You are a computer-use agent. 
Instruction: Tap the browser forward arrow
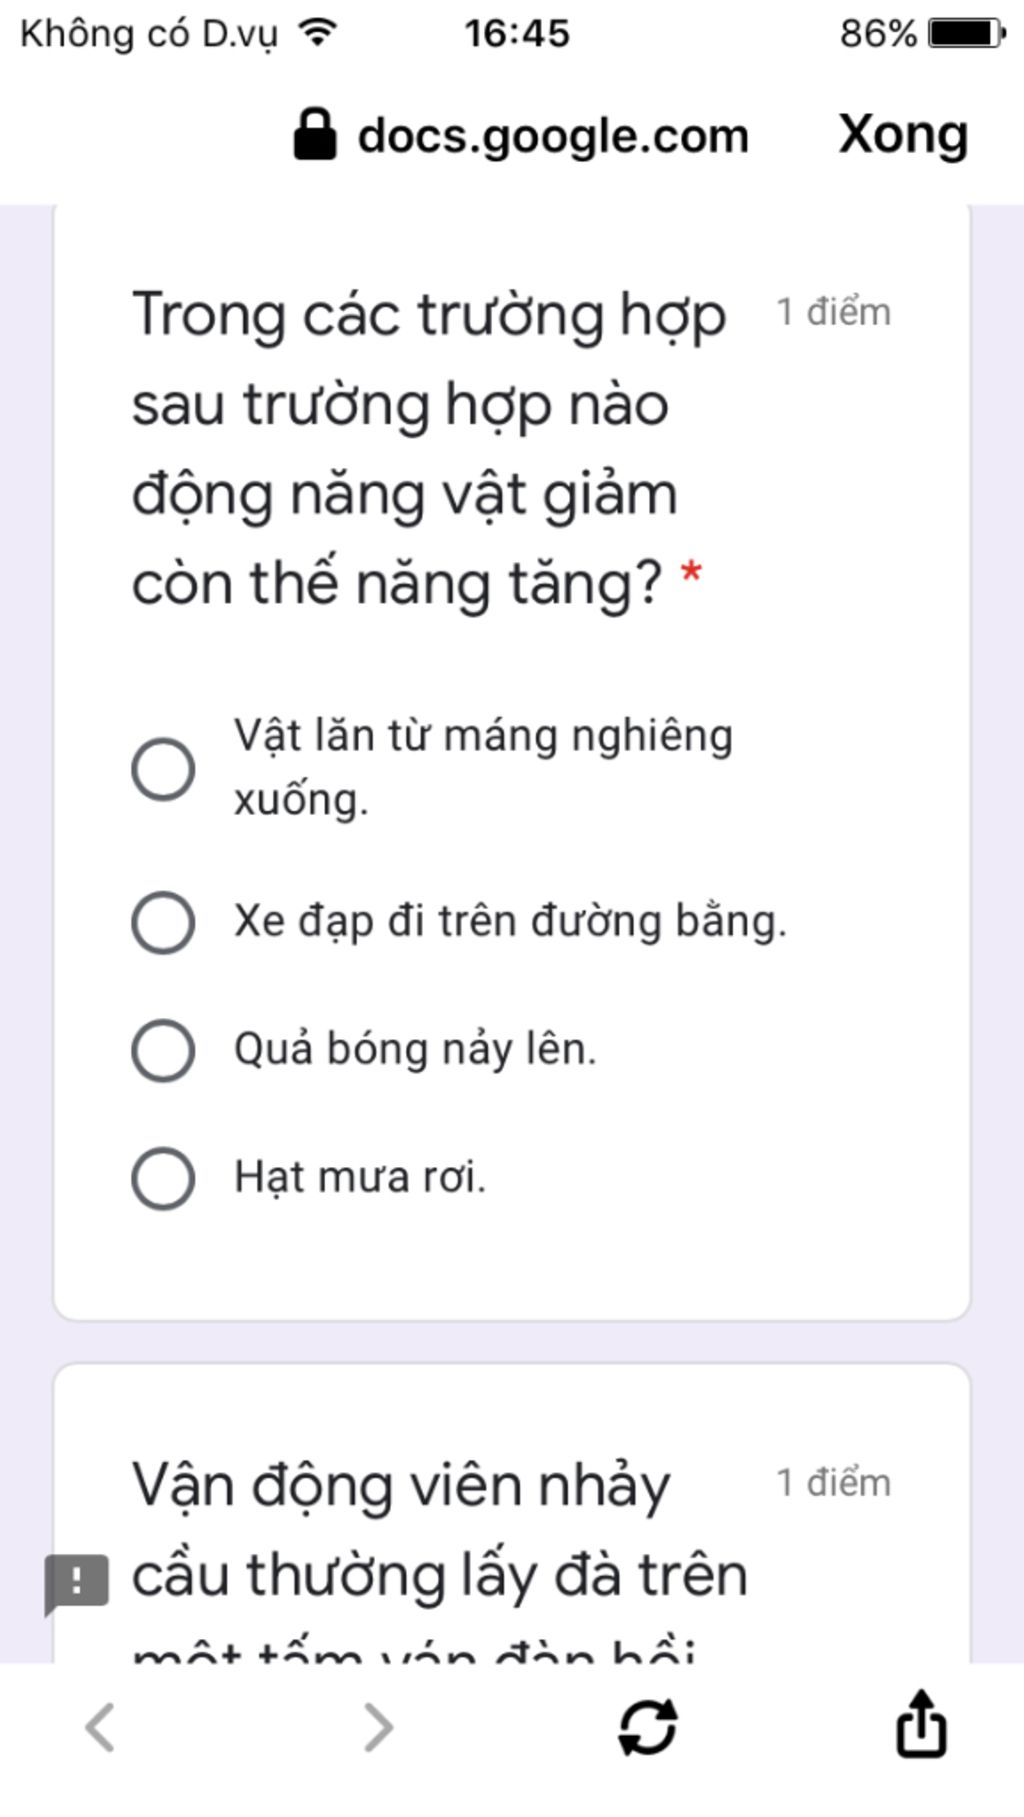[x=378, y=1727]
